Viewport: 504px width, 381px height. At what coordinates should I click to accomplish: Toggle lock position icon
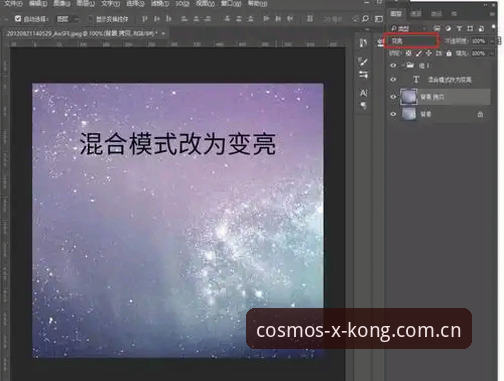point(429,53)
